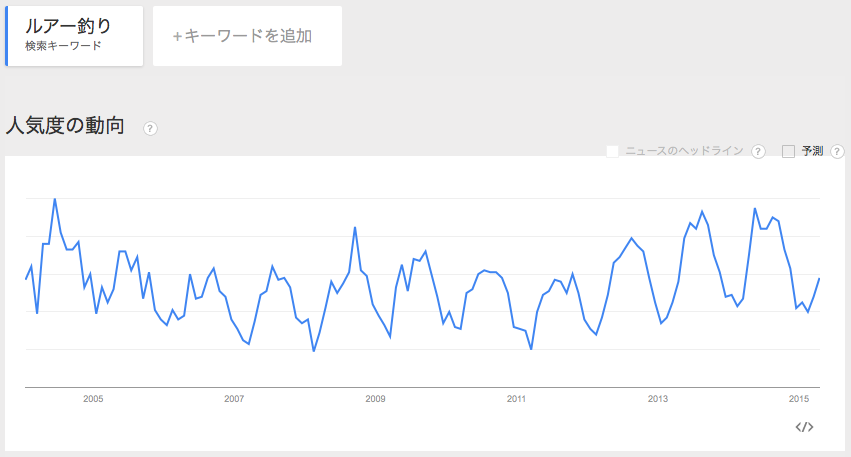This screenshot has height=457, width=851.
Task: Add a keyword via +キーワードを追加 box
Action: coord(247,36)
